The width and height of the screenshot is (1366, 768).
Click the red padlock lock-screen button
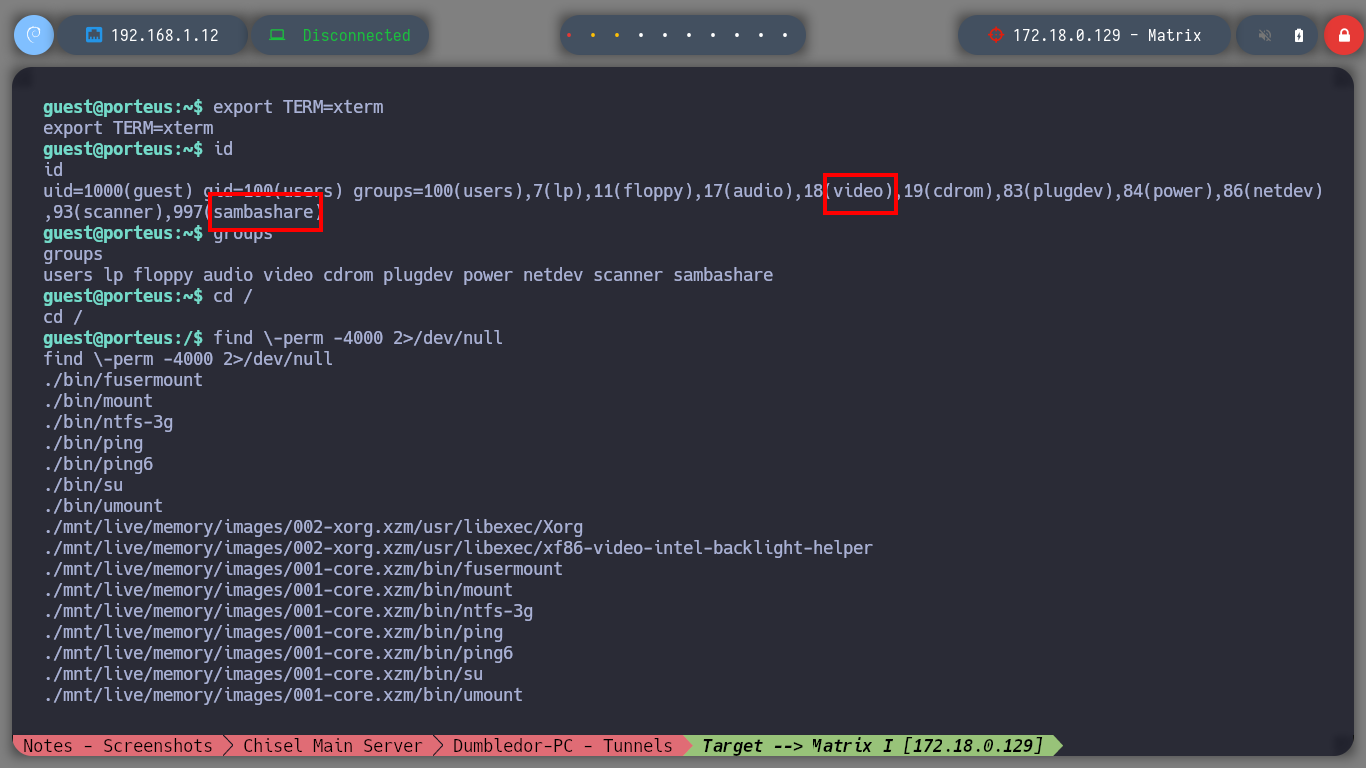click(1344, 35)
